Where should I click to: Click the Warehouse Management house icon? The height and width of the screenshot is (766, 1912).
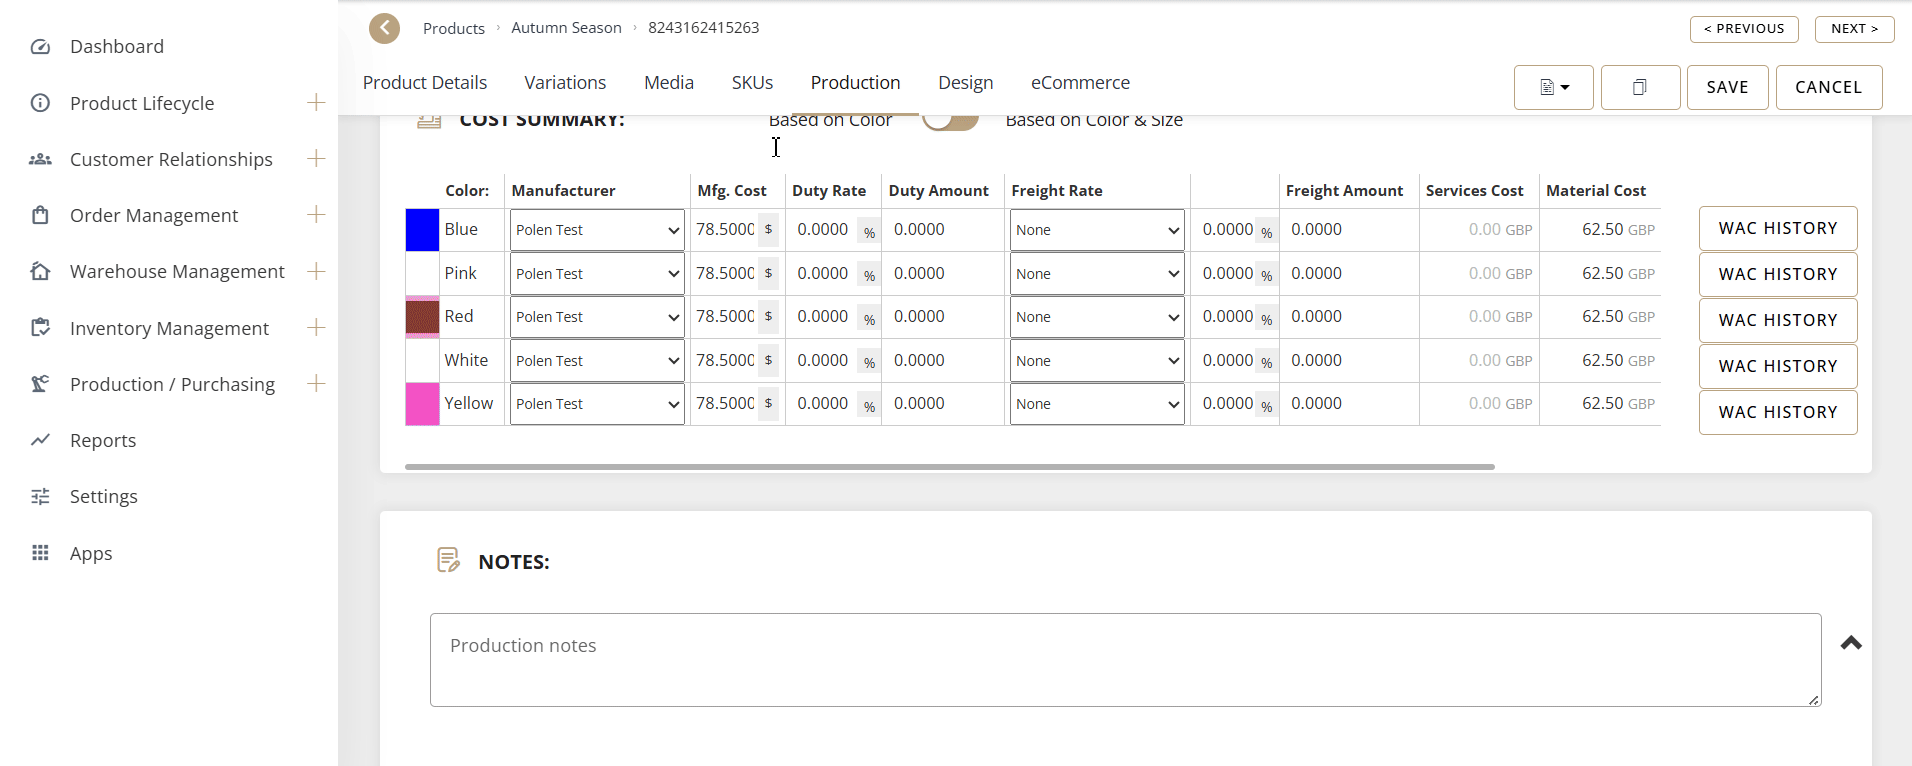click(40, 272)
